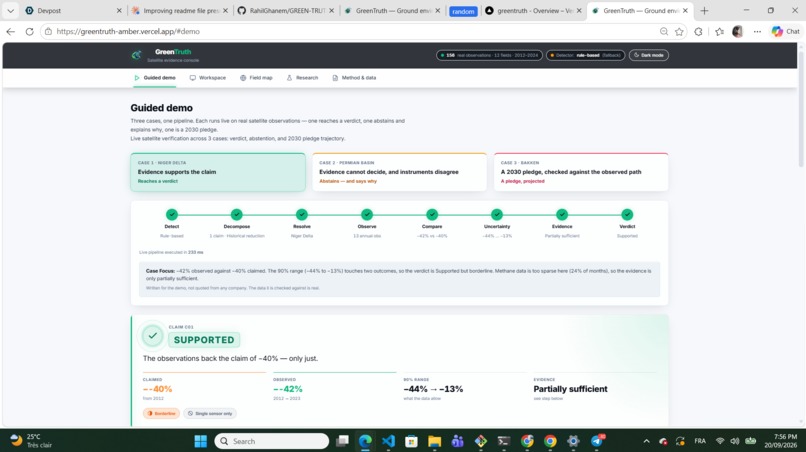Viewport: 806px width, 452px height.
Task: Click the Evidence pipeline step checkmark
Action: (562, 214)
